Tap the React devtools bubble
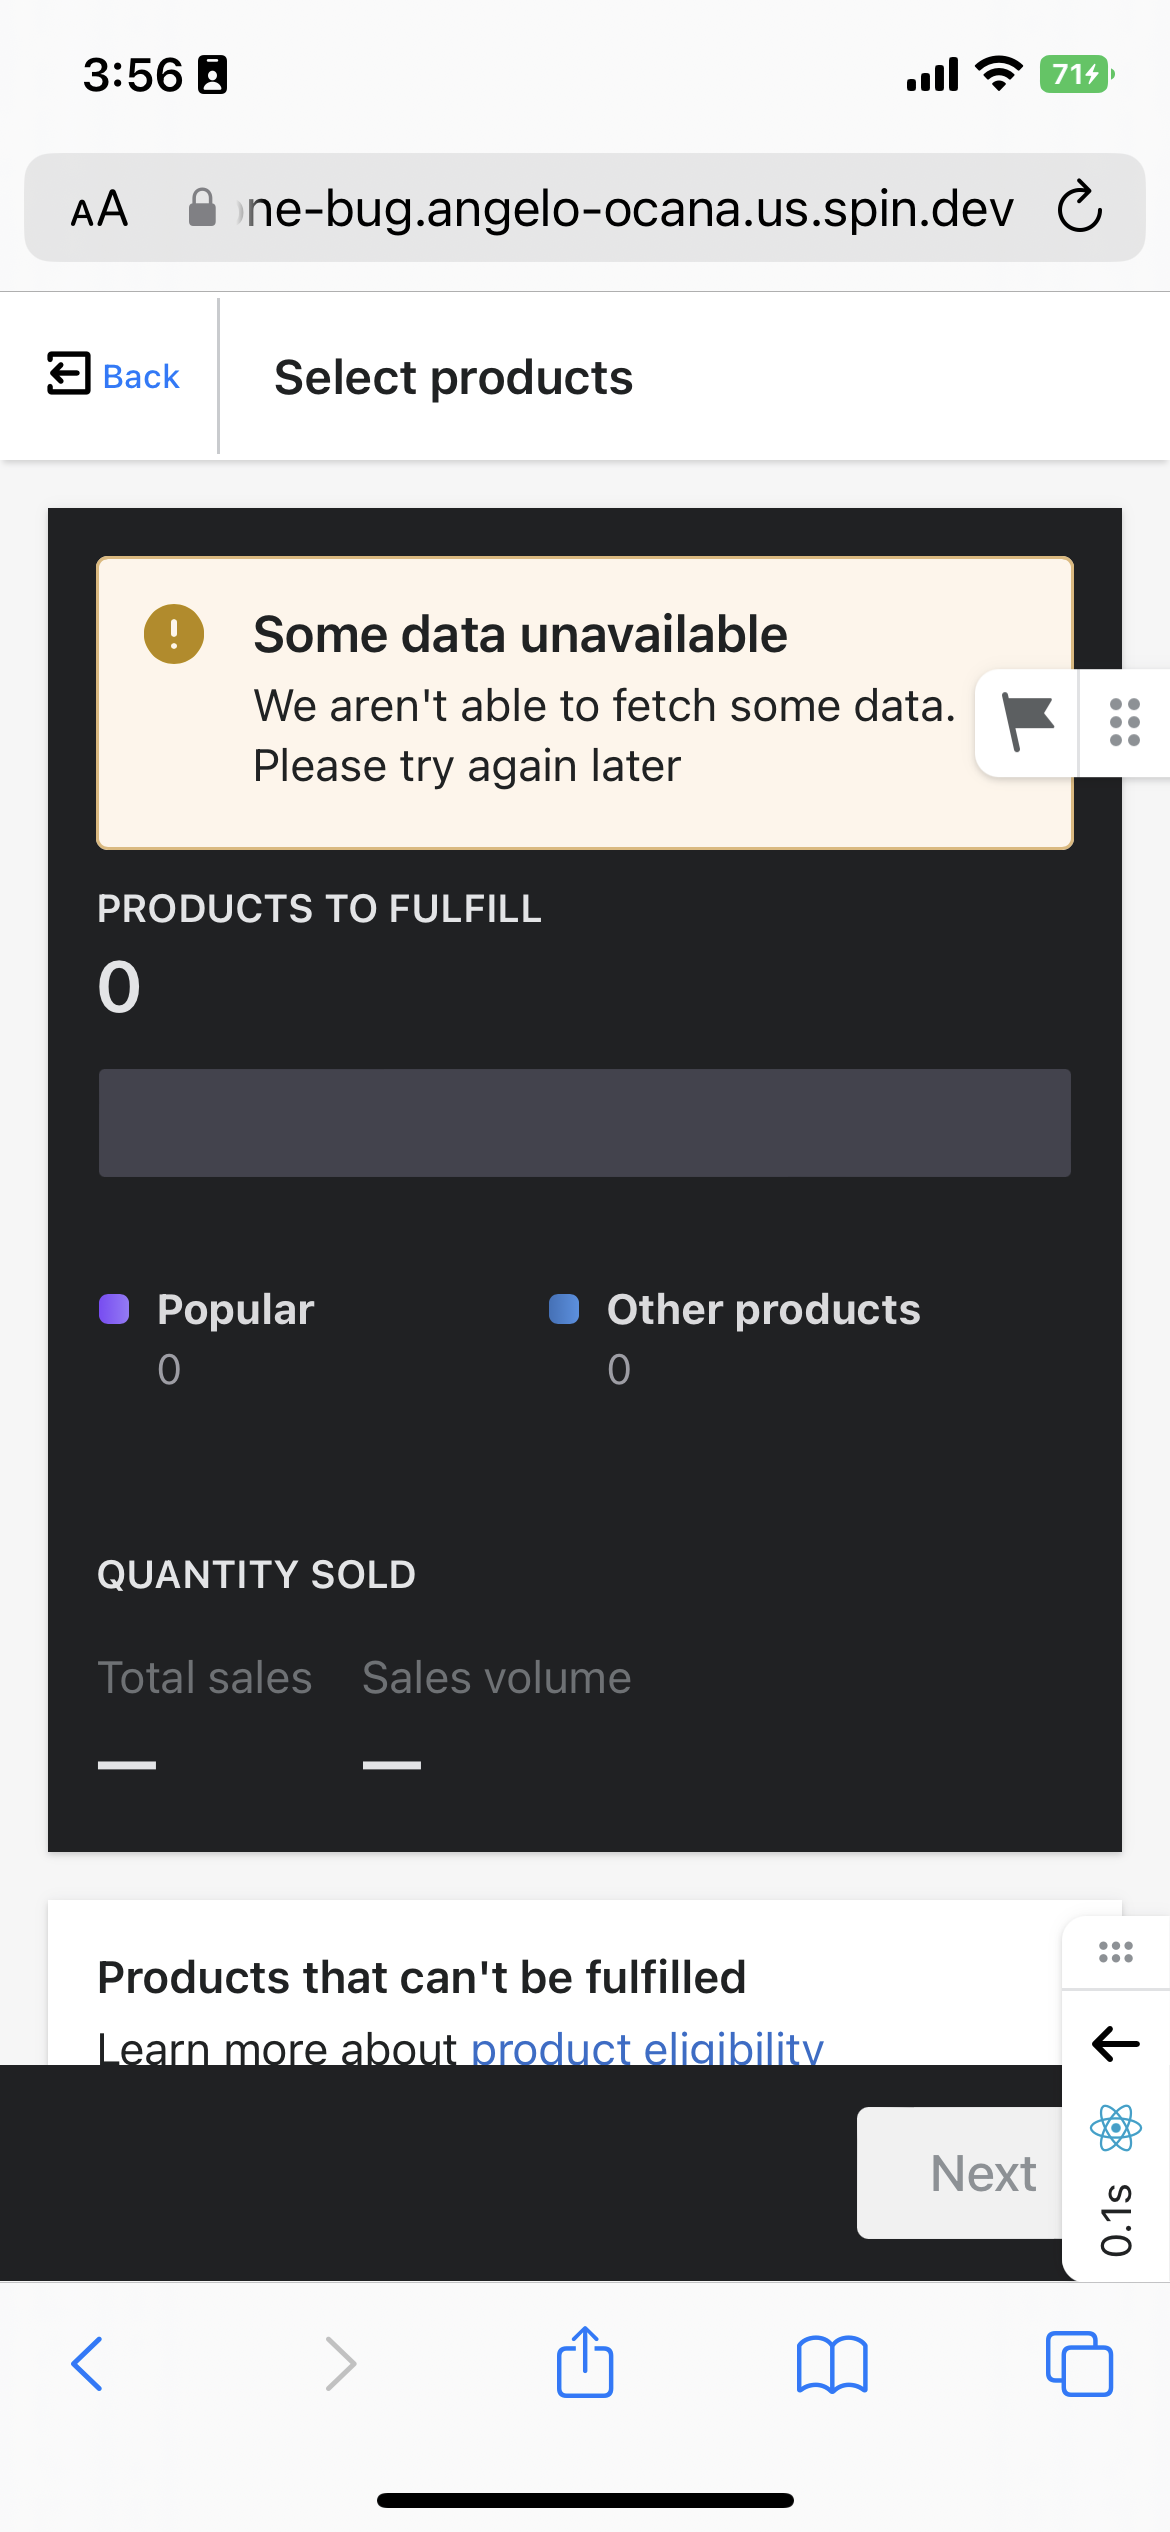 (x=1114, y=2128)
